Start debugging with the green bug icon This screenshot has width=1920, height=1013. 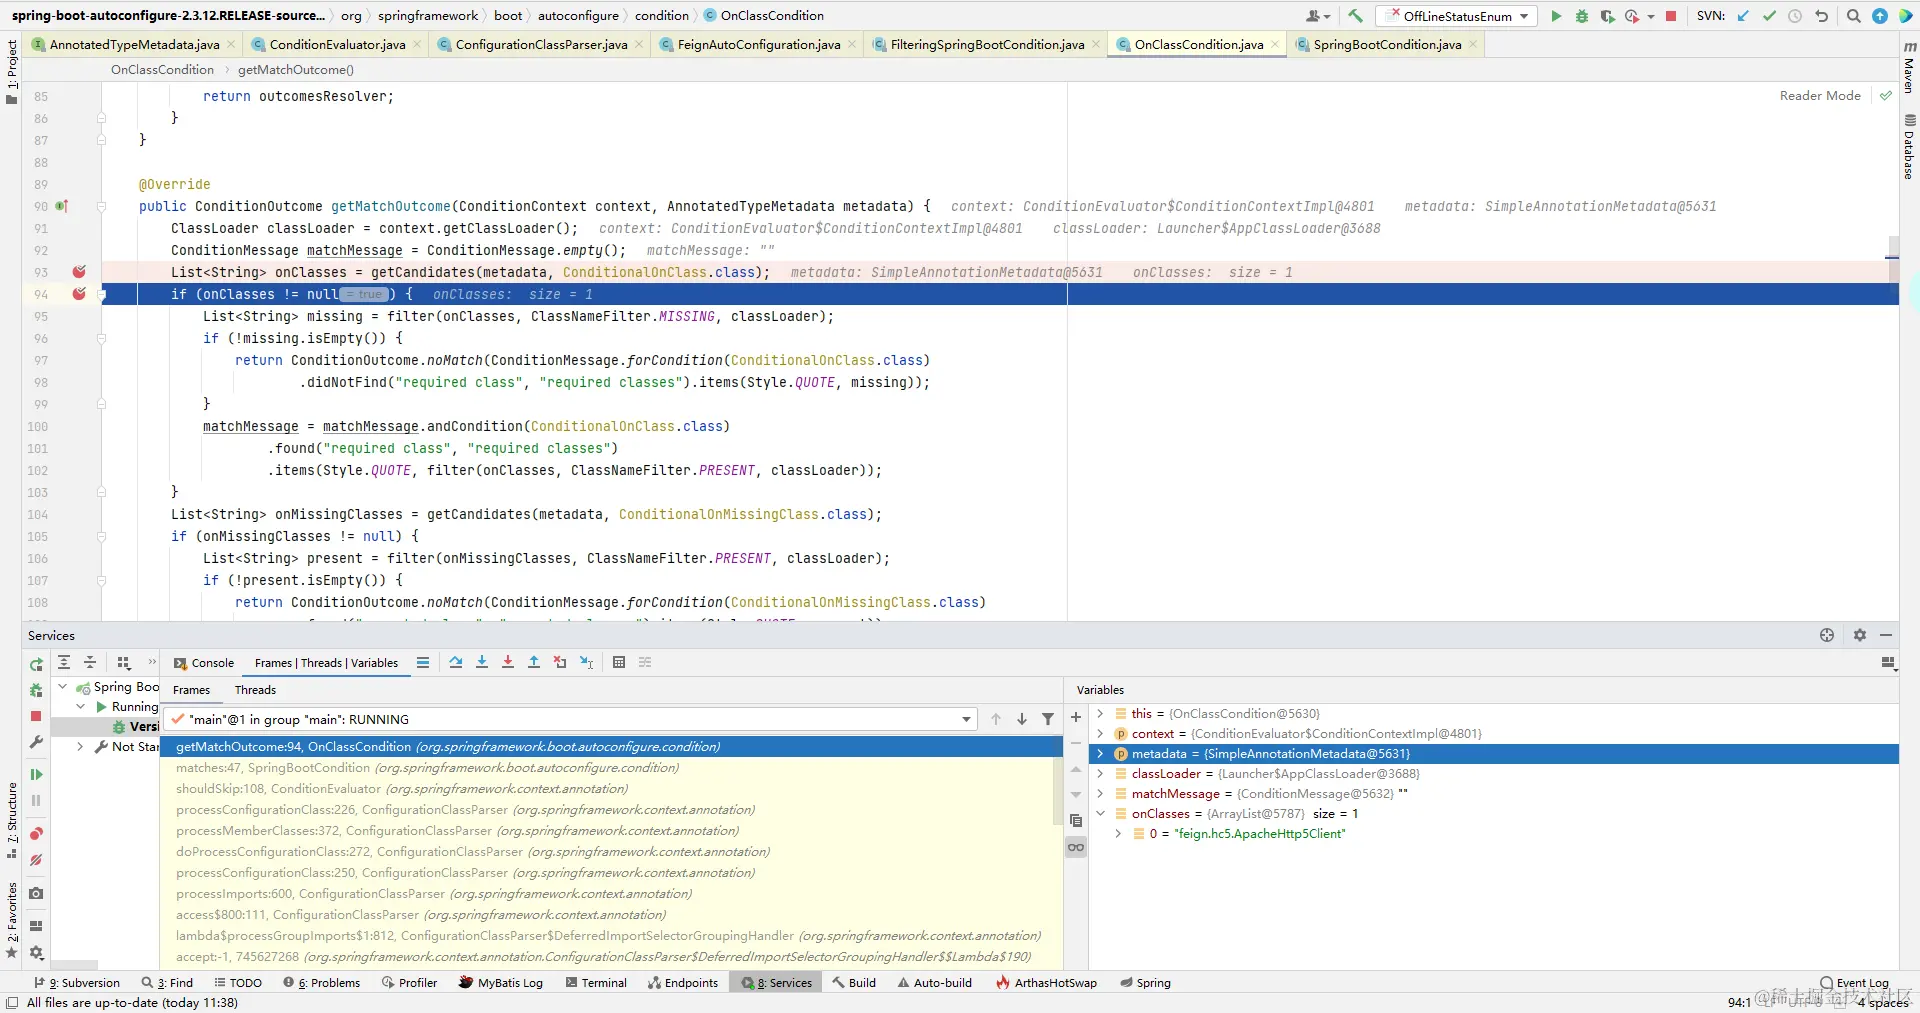1582,16
